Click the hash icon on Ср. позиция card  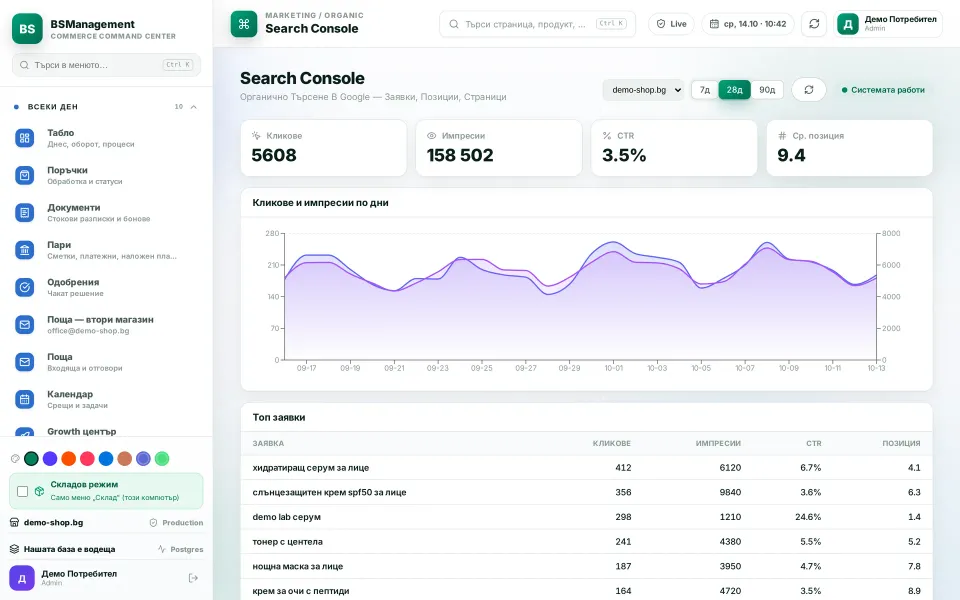click(x=782, y=136)
